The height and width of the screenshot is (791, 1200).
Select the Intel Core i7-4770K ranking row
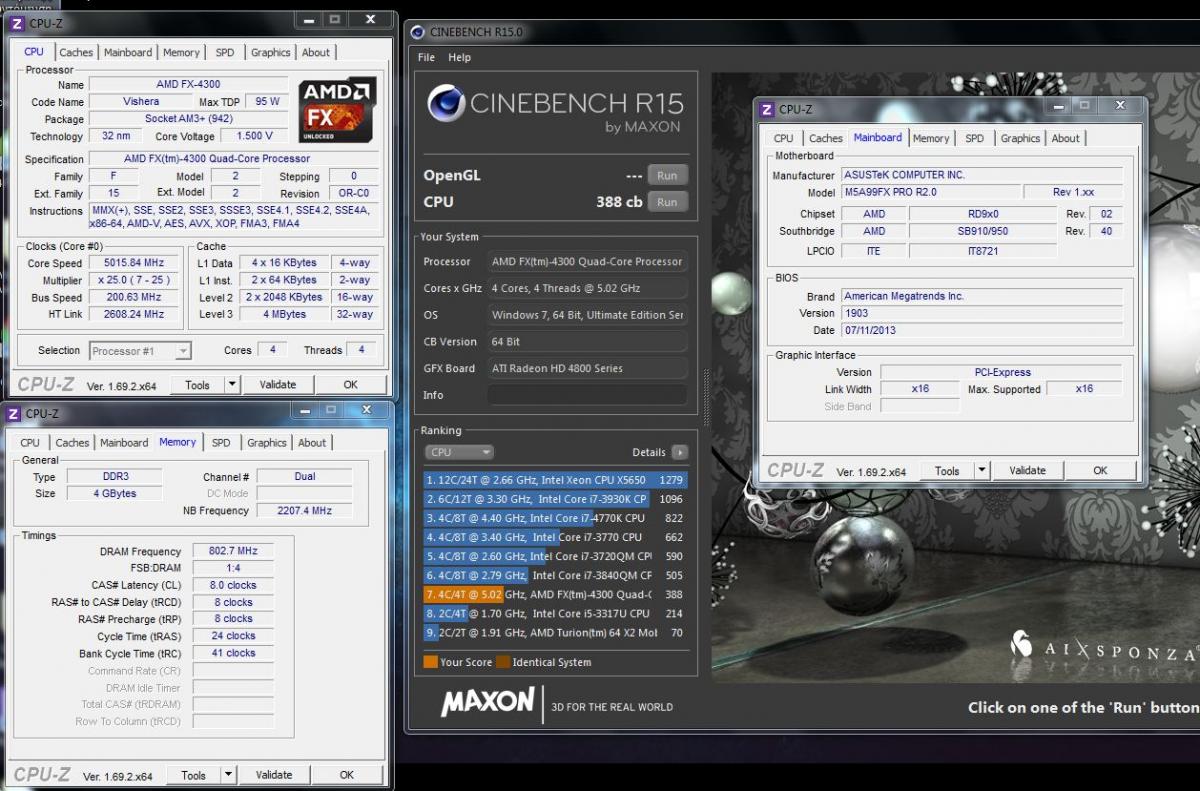click(555, 518)
